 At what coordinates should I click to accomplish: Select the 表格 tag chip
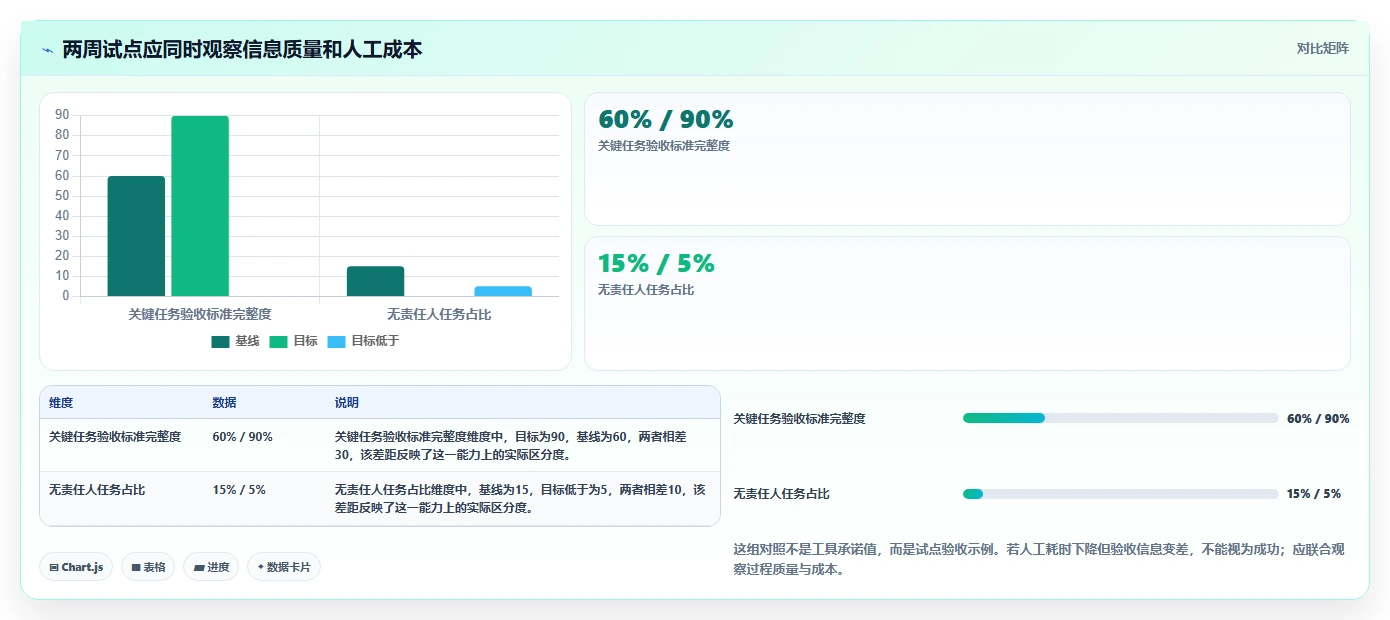tap(148, 567)
